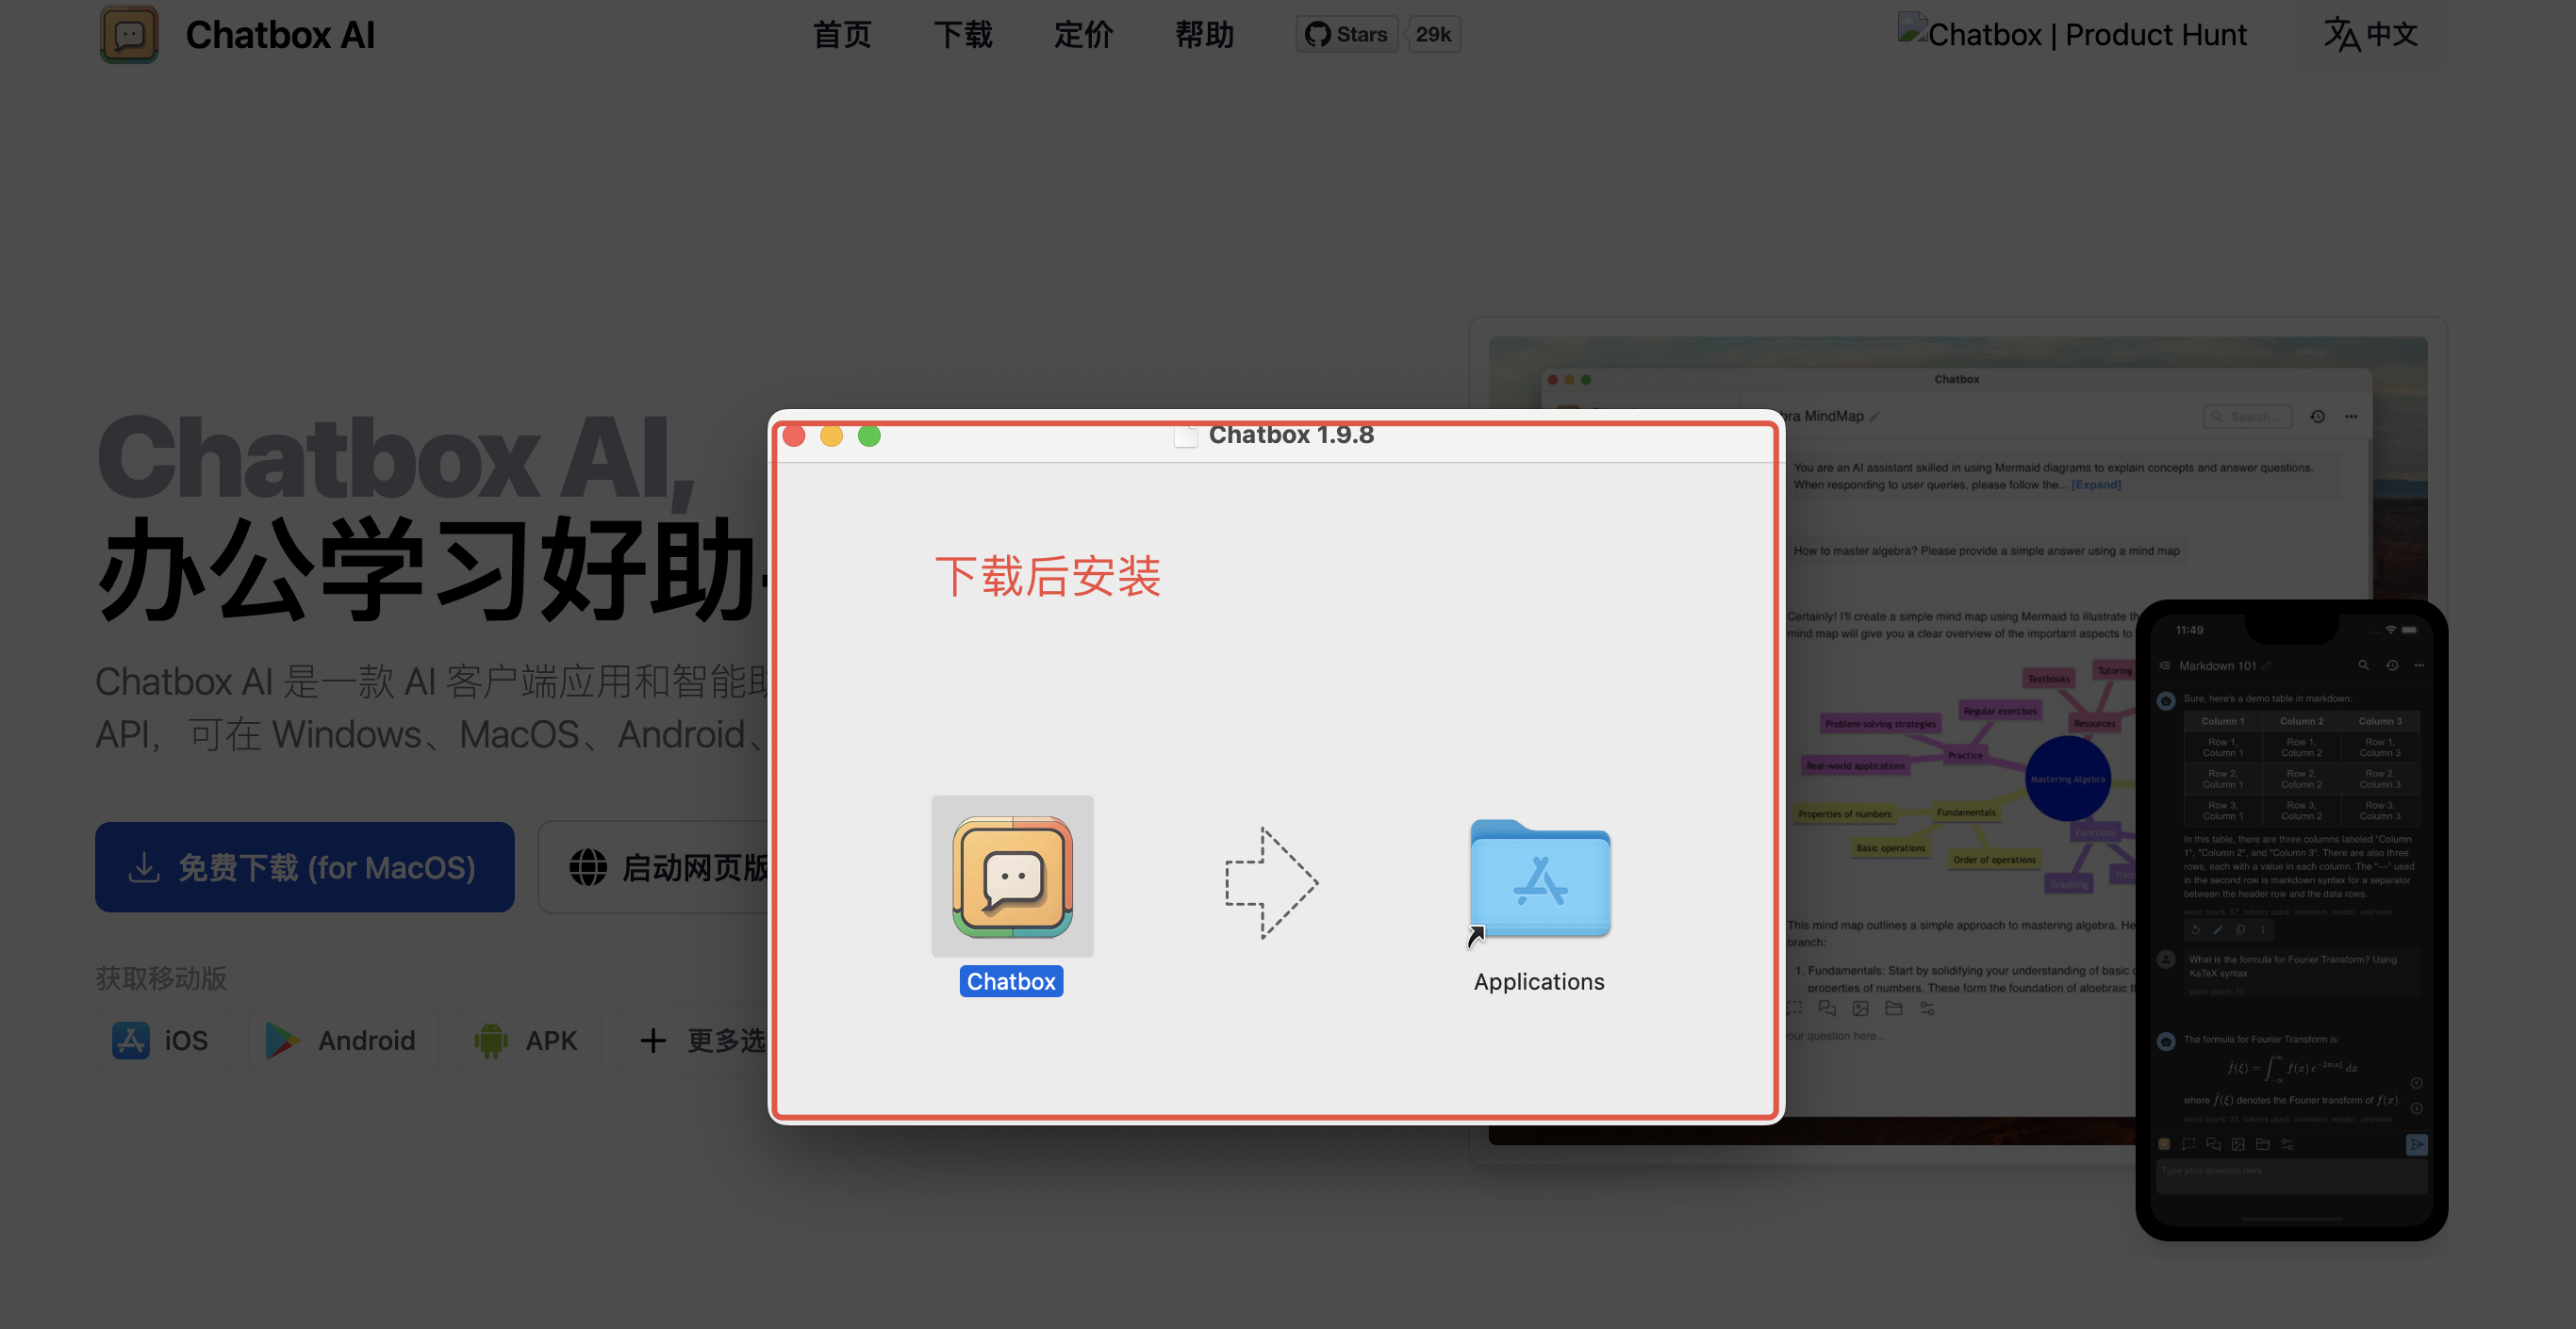The width and height of the screenshot is (2576, 1329).
Task: Click the folder icon in preview chat toolbar
Action: tap(1893, 1008)
